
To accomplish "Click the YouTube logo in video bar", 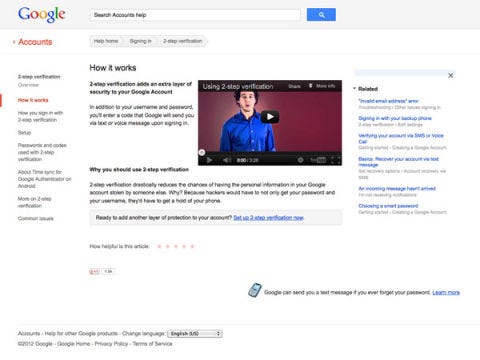I will [318, 160].
